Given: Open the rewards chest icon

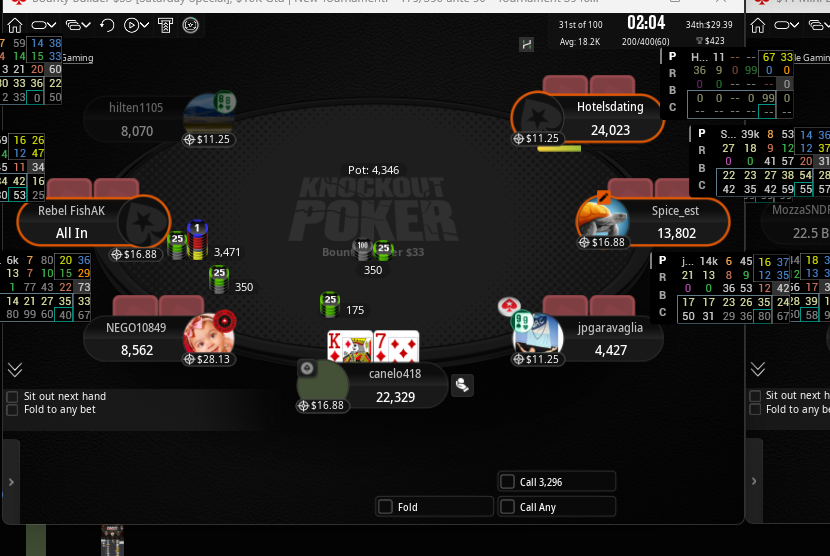Looking at the screenshot, I should pyautogui.click(x=191, y=25).
